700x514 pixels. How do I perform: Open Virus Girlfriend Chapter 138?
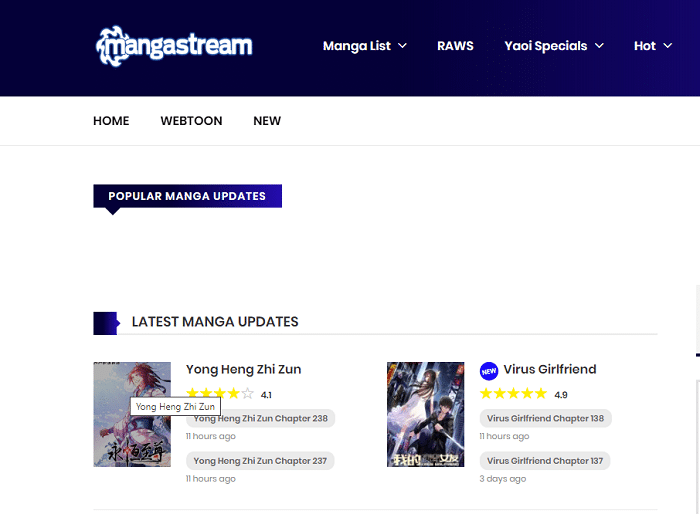[x=545, y=418]
